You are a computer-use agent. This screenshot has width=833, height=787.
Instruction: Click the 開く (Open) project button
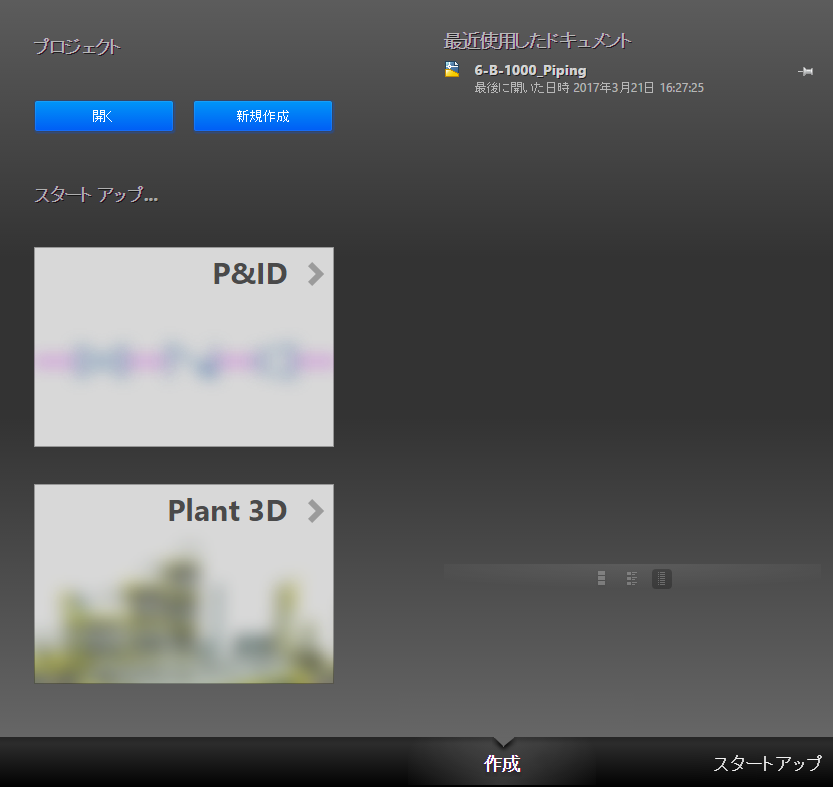pos(104,116)
